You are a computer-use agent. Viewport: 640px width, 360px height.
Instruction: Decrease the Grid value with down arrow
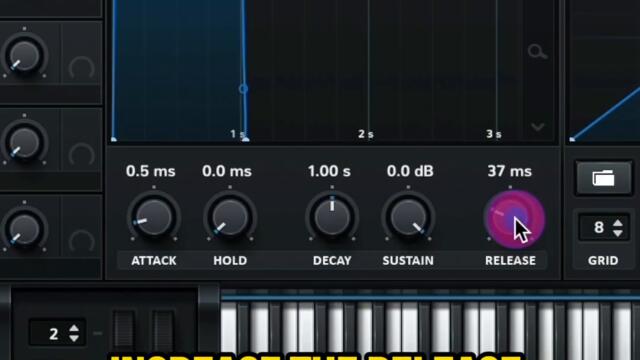pos(618,233)
